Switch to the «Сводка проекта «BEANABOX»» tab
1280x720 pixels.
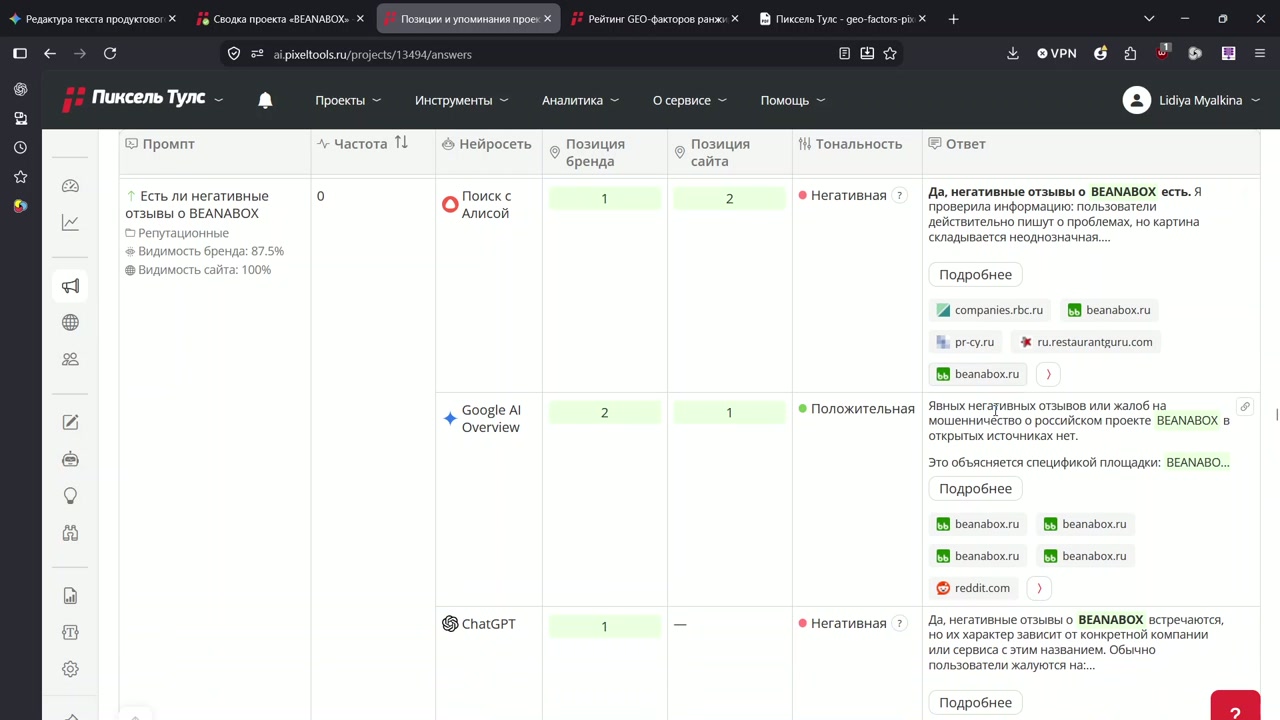tap(281, 19)
